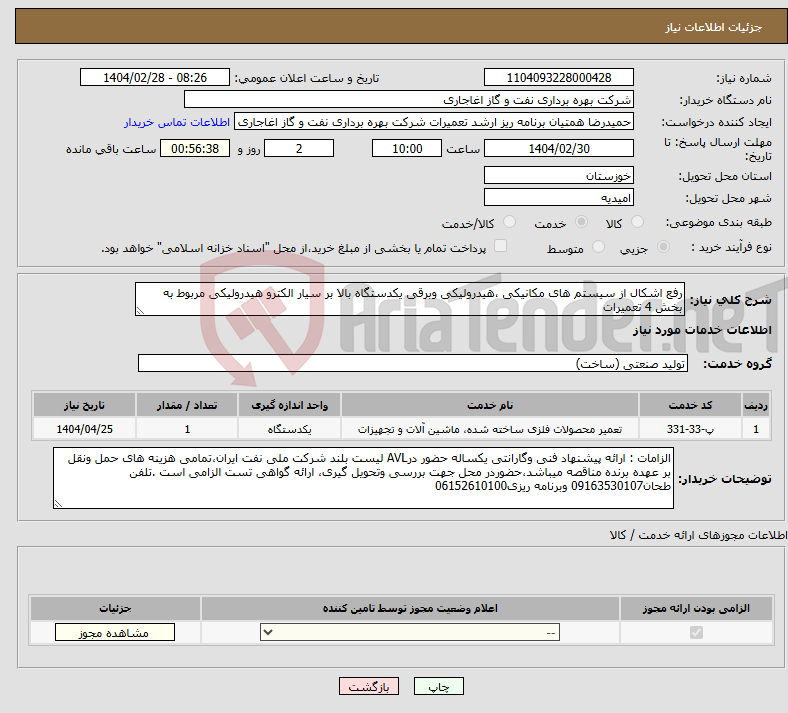Click the اطلاعات مجوزهای ارائه خدمت / کالا heading
This screenshot has height=713, width=788.
(698, 535)
